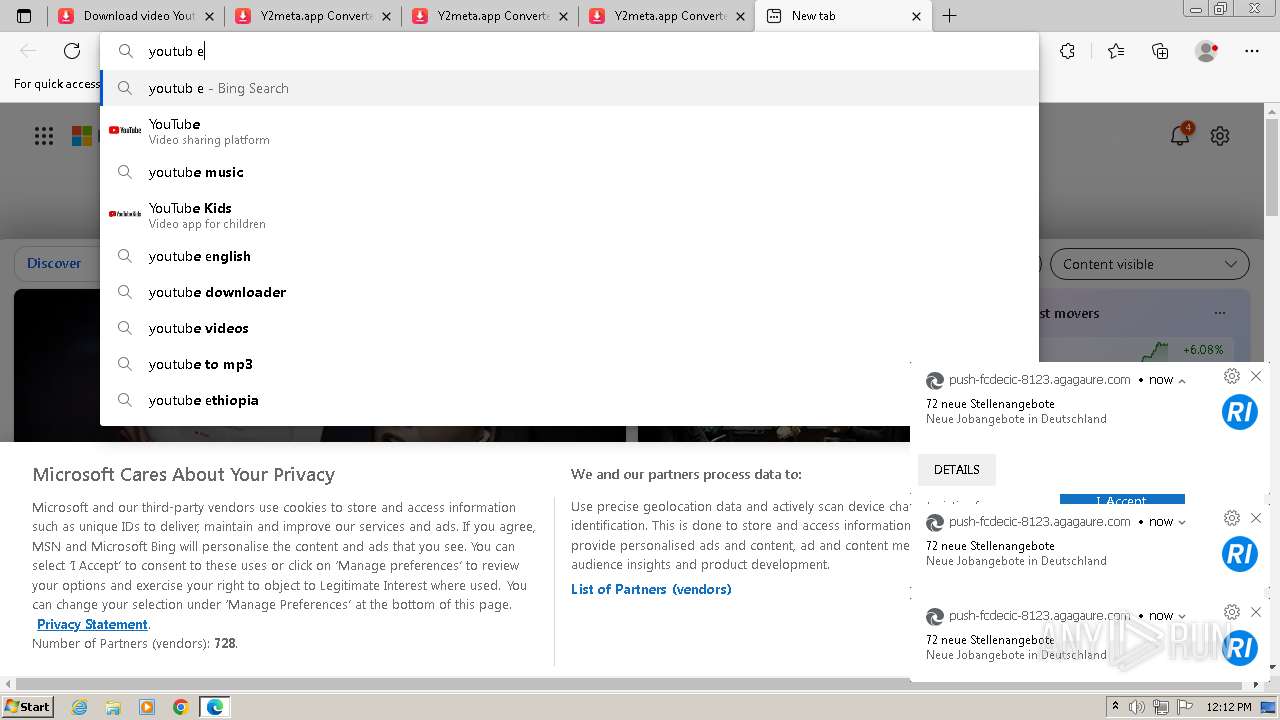Select 'youtube ethiopia' suggestion
The height and width of the screenshot is (720, 1280).
[x=570, y=400]
